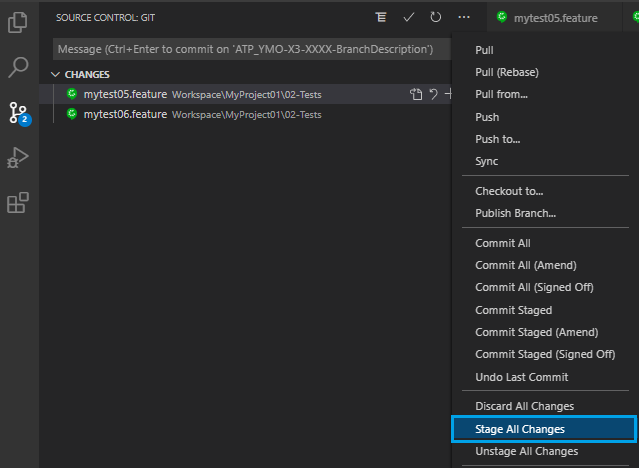Click the Source Control icon with badge

18,112
